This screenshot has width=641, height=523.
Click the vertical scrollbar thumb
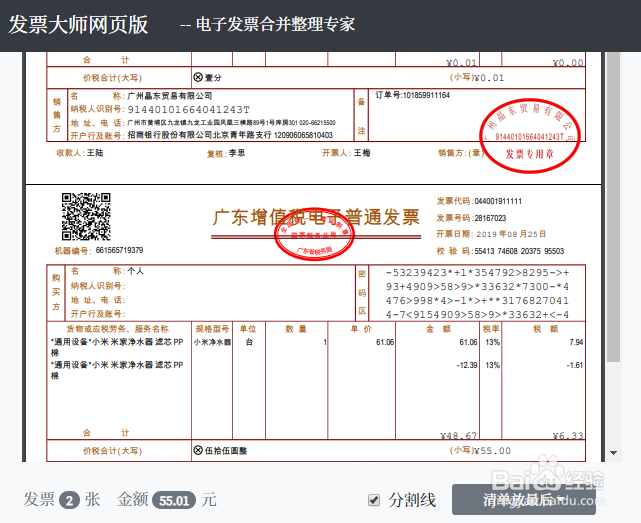(x=613, y=207)
